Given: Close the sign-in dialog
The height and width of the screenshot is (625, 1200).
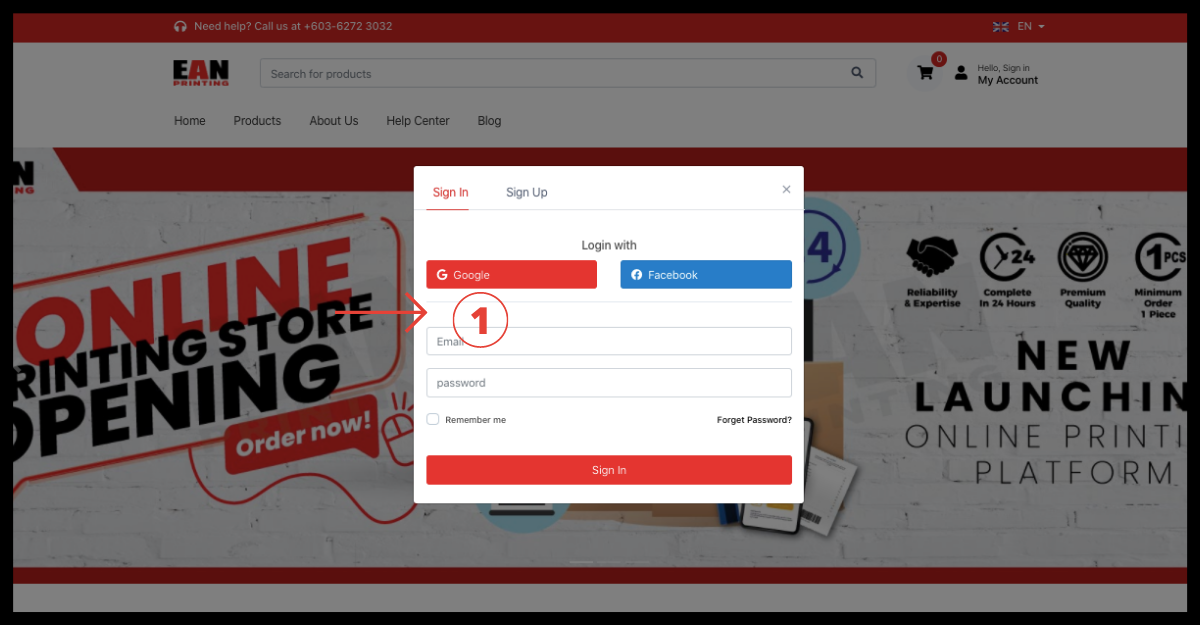Looking at the screenshot, I should (786, 189).
